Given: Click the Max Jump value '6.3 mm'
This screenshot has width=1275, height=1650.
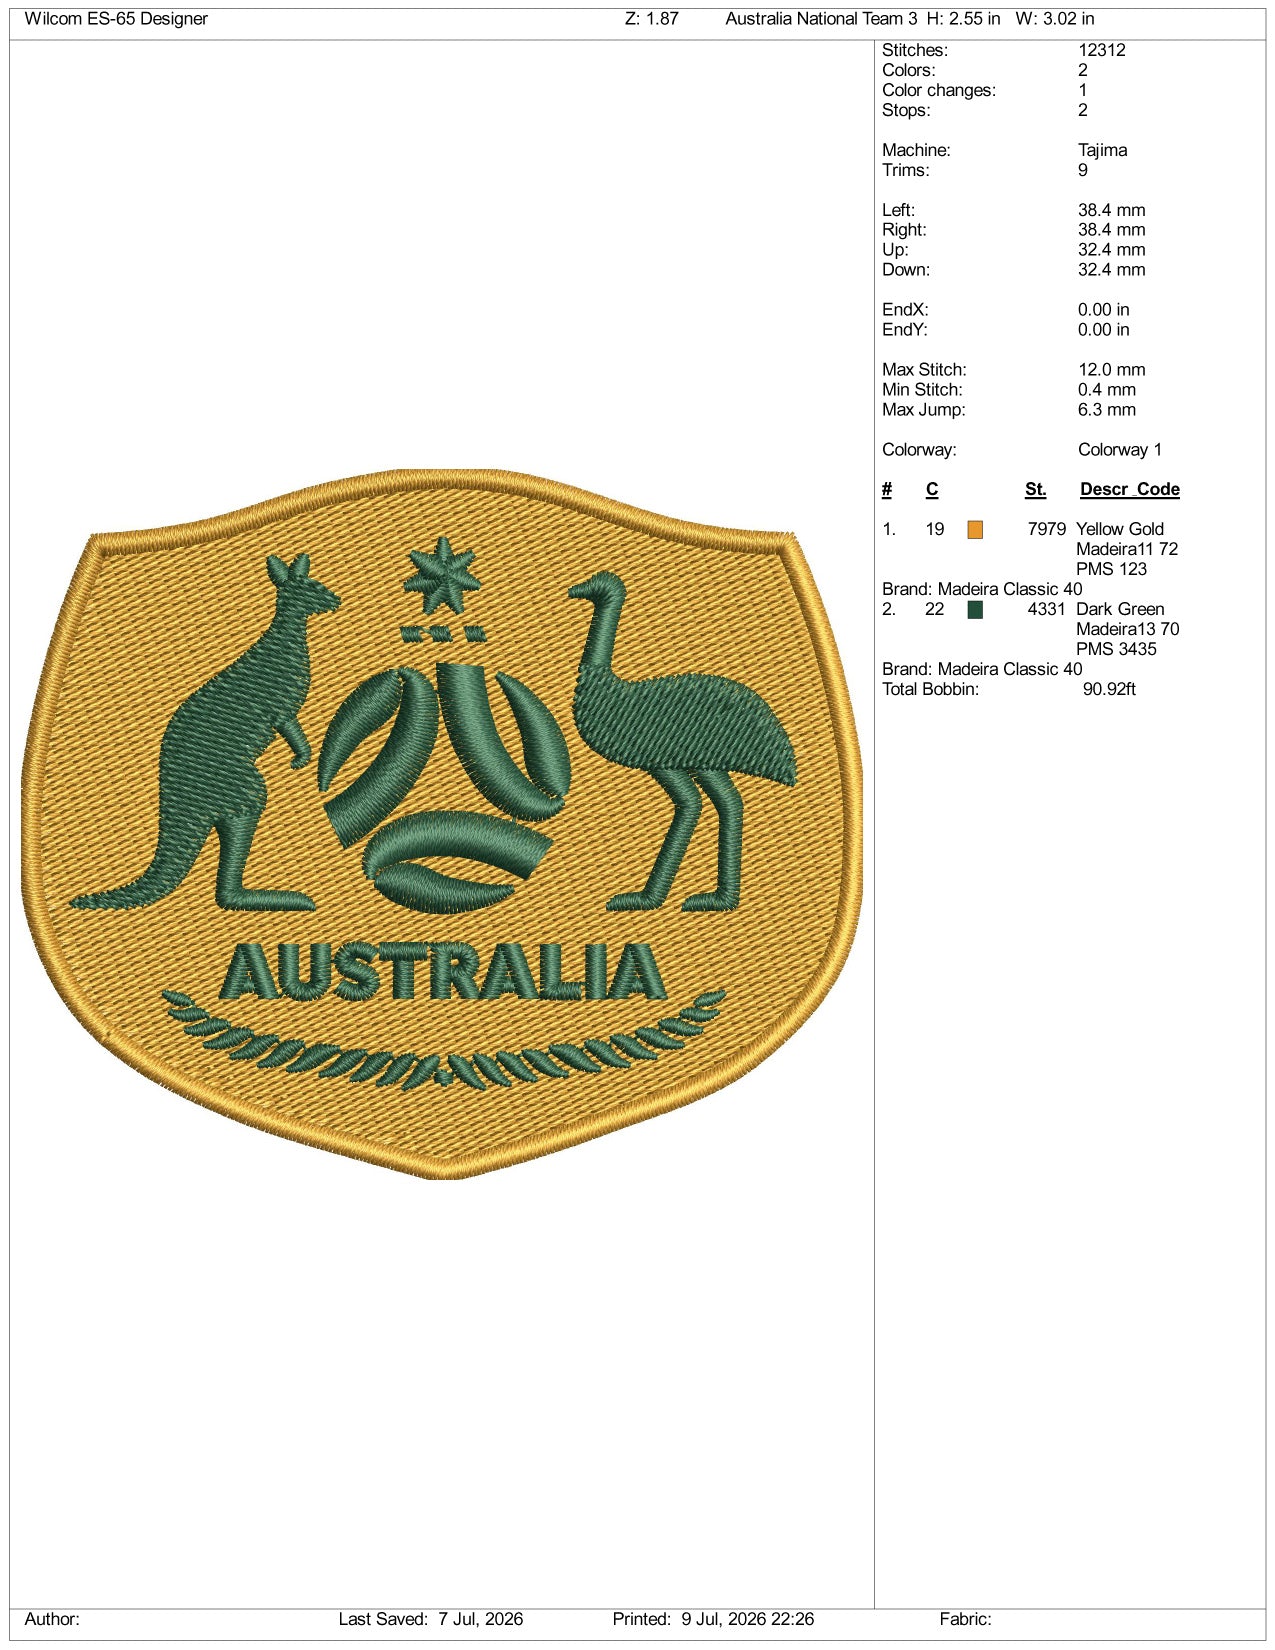Looking at the screenshot, I should coord(1107,410).
